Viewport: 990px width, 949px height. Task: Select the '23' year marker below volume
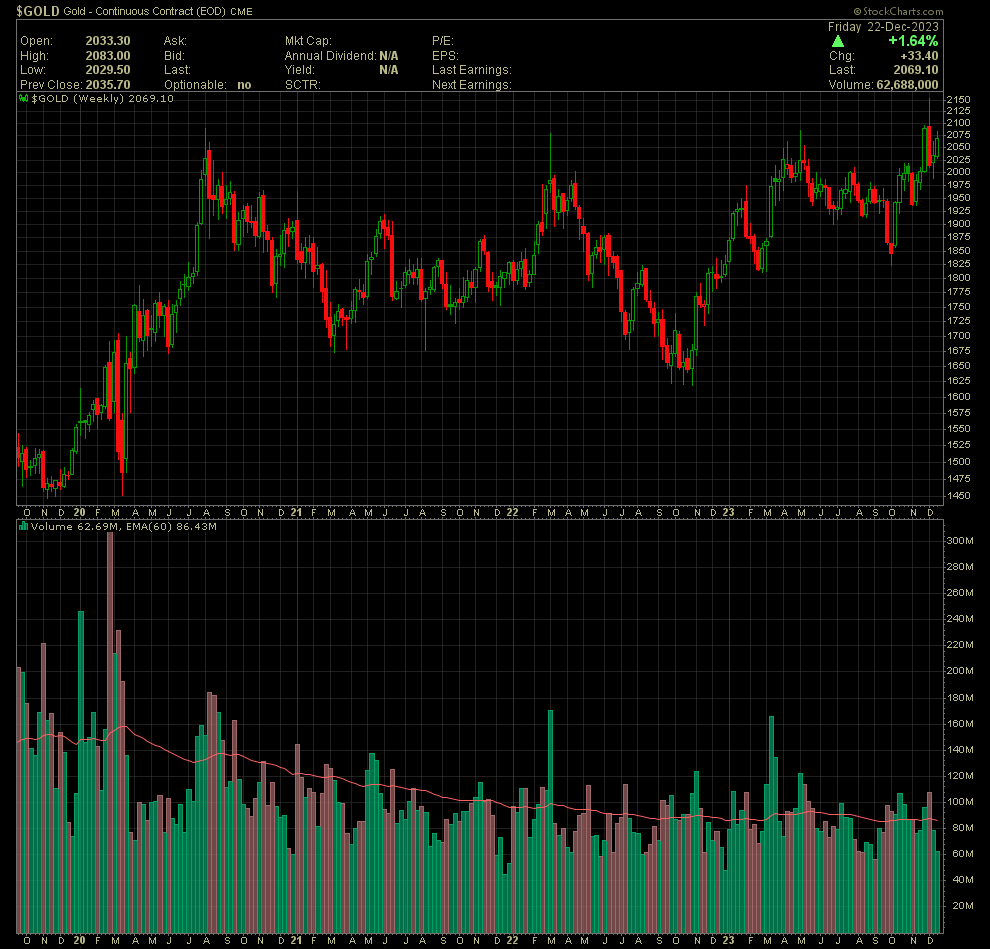point(729,941)
